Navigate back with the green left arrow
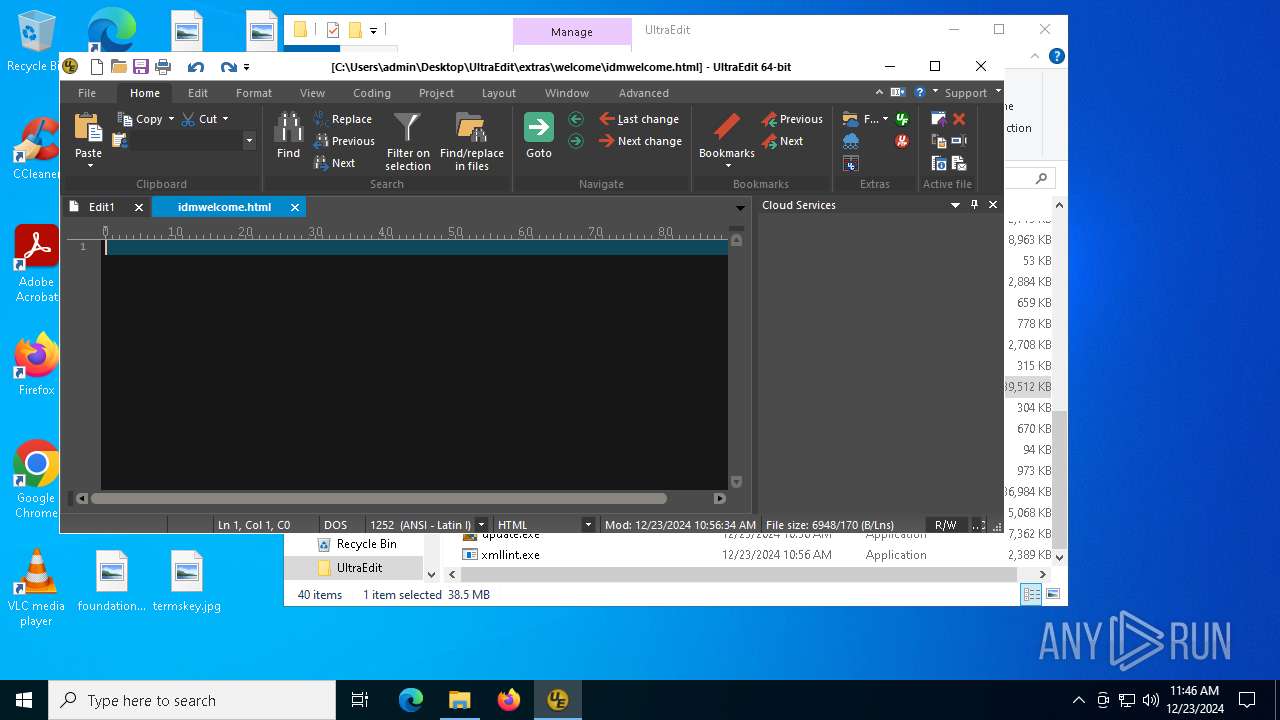Viewport: 1280px width, 720px height. click(x=576, y=119)
